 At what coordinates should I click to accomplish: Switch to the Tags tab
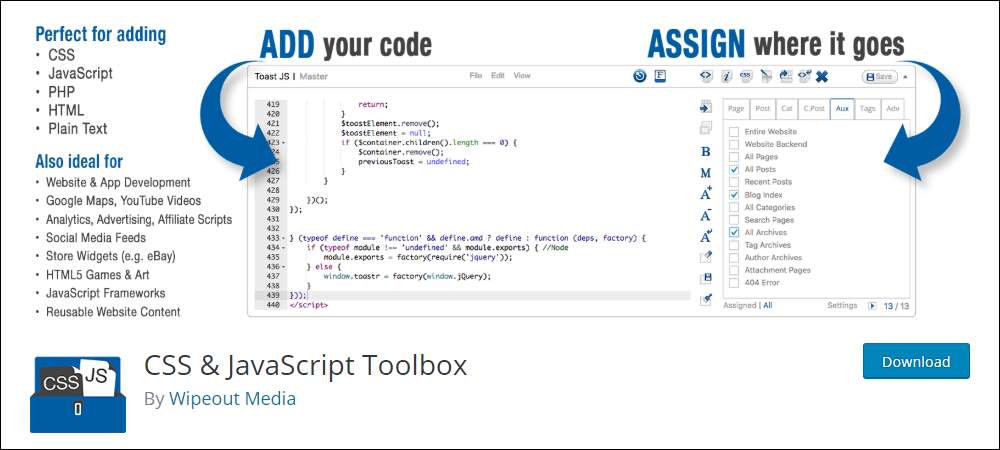867,109
